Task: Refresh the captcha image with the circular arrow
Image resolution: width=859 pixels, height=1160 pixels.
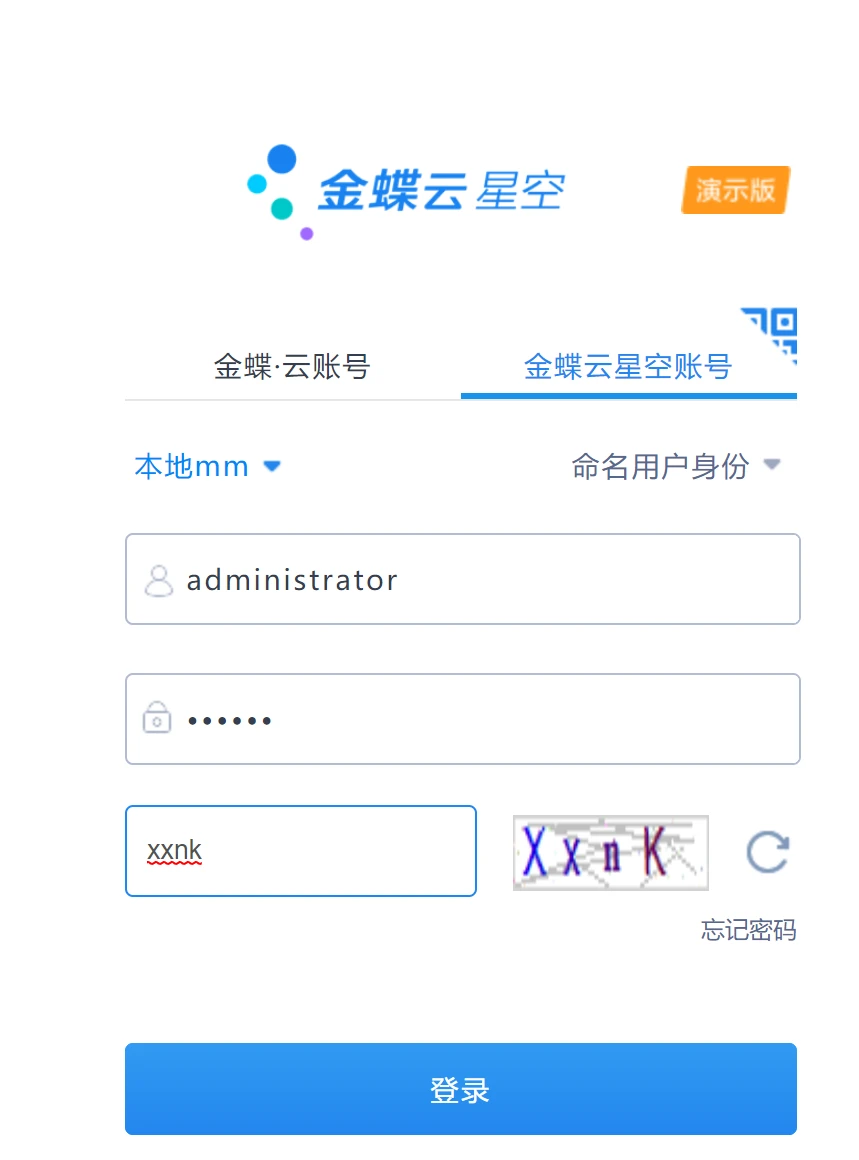Action: tap(768, 852)
